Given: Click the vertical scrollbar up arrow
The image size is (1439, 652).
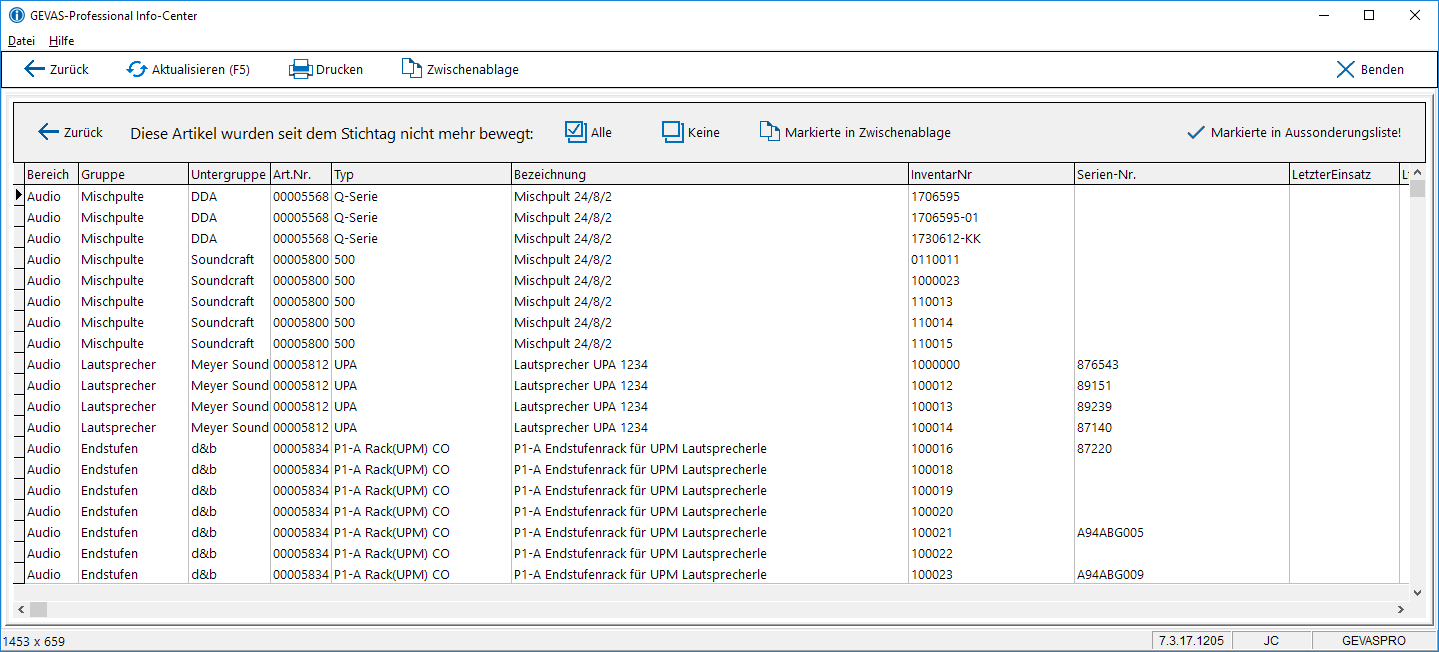Looking at the screenshot, I should [x=1417, y=173].
